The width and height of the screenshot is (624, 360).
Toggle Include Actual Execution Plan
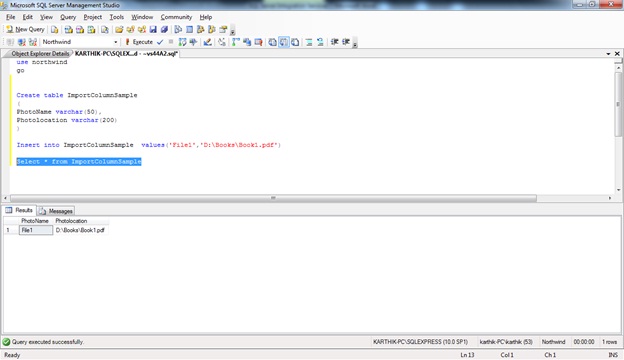[x=236, y=42]
